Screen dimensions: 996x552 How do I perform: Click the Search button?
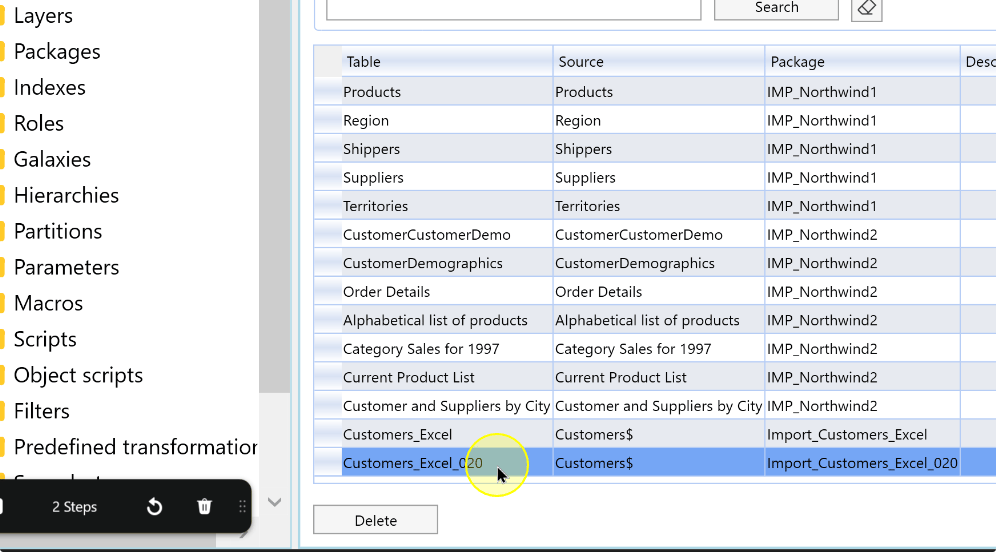776,8
